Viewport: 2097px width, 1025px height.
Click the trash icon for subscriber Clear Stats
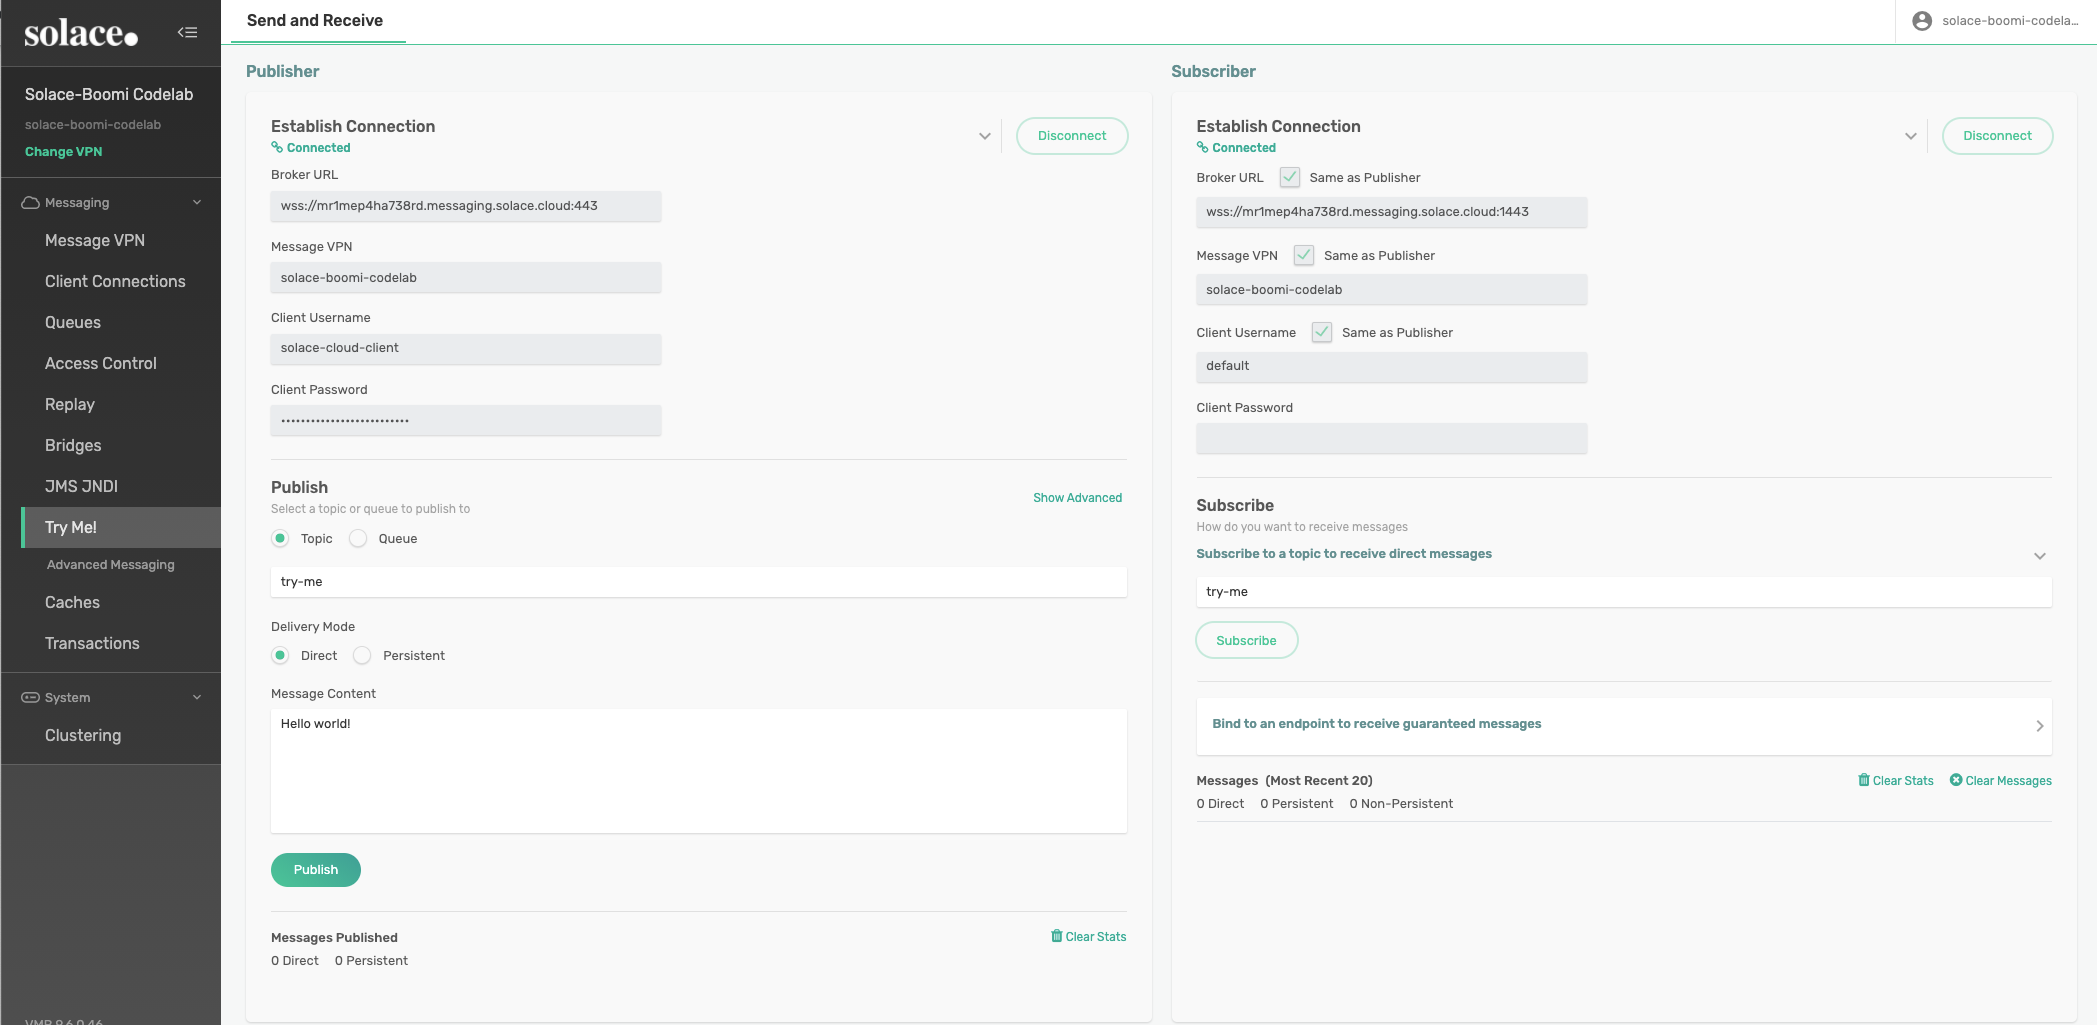[x=1863, y=780]
